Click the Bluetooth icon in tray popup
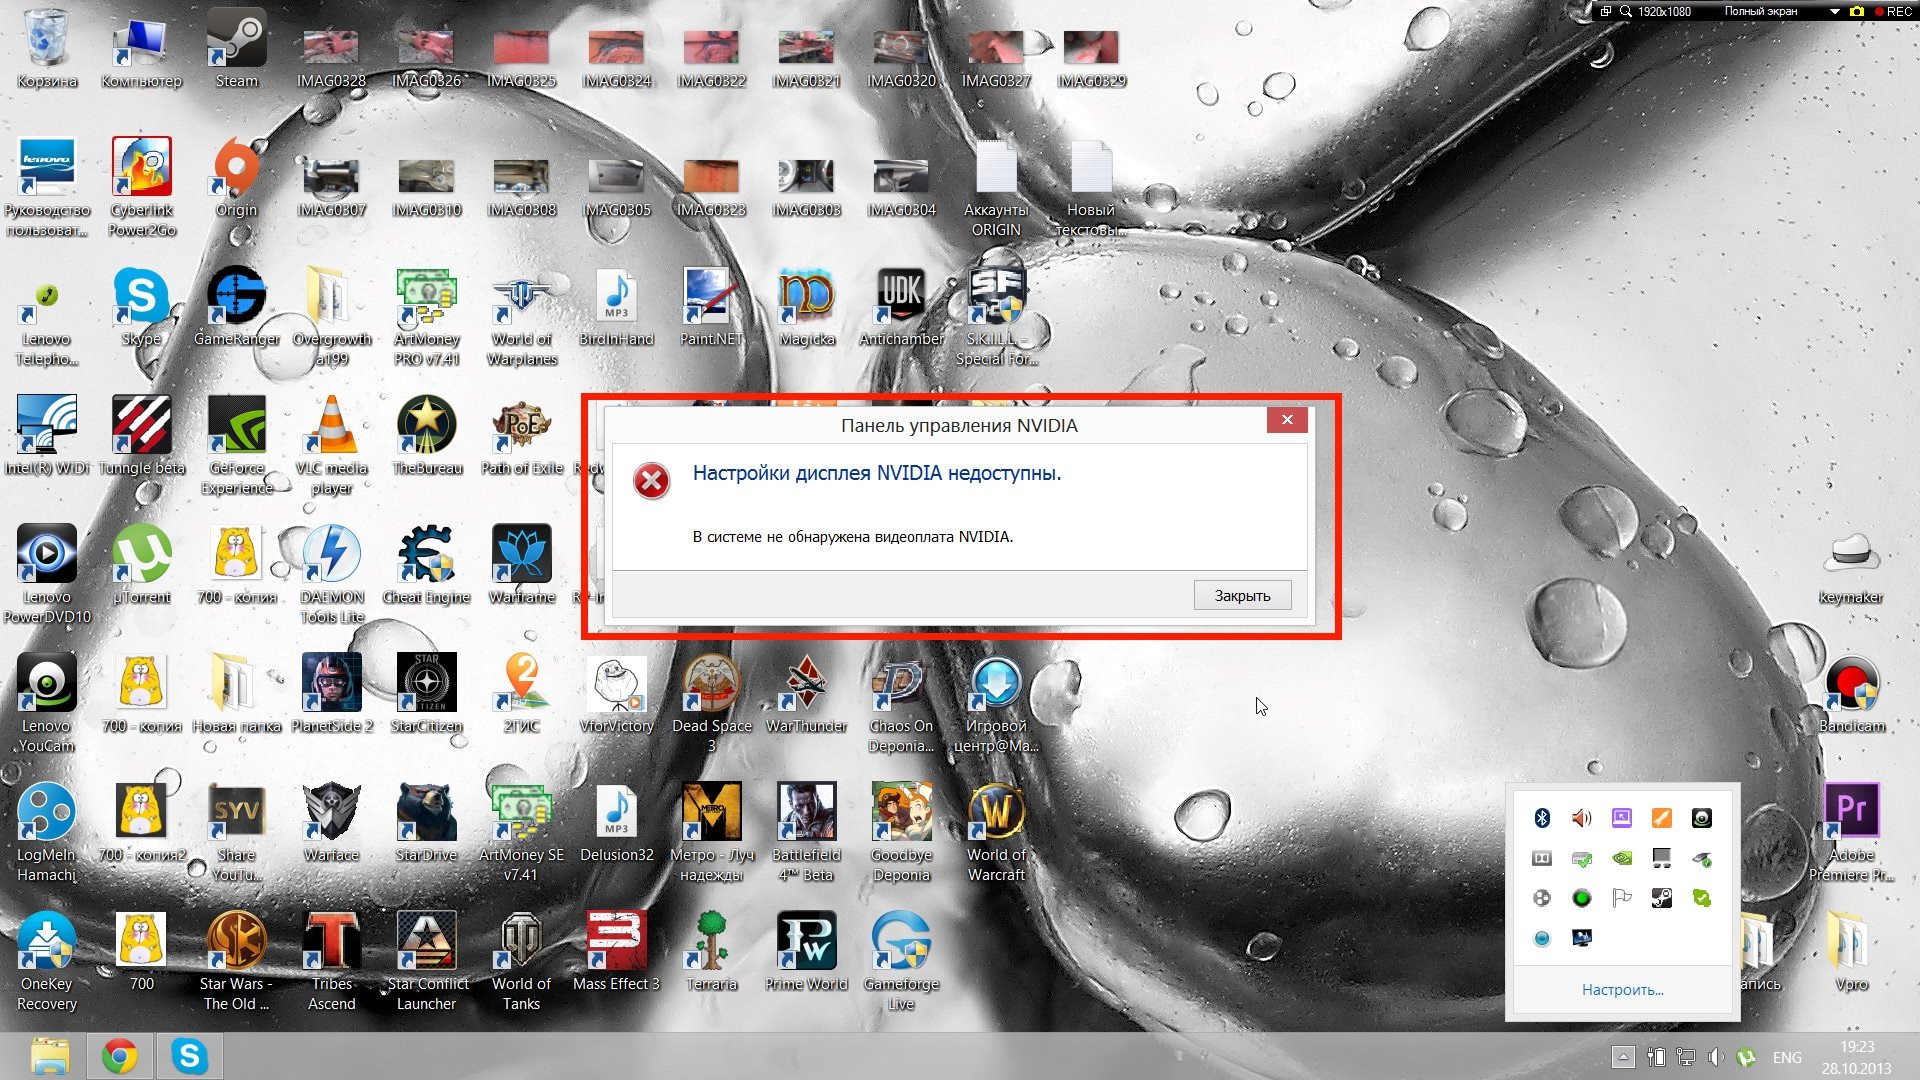This screenshot has width=1920, height=1080. 1542,818
